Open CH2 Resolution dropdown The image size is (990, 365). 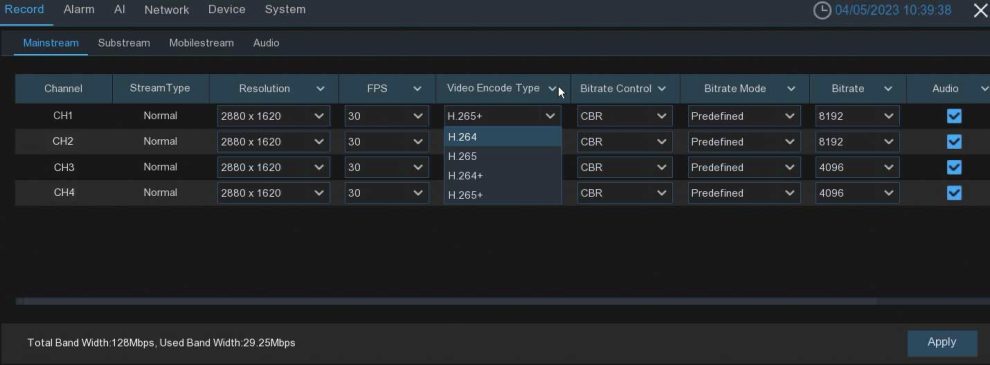[273, 141]
